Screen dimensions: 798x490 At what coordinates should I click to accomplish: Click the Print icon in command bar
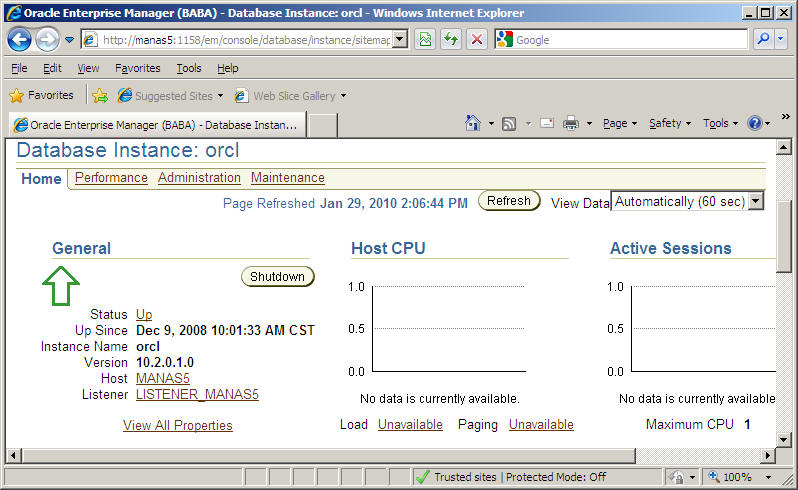[x=571, y=123]
